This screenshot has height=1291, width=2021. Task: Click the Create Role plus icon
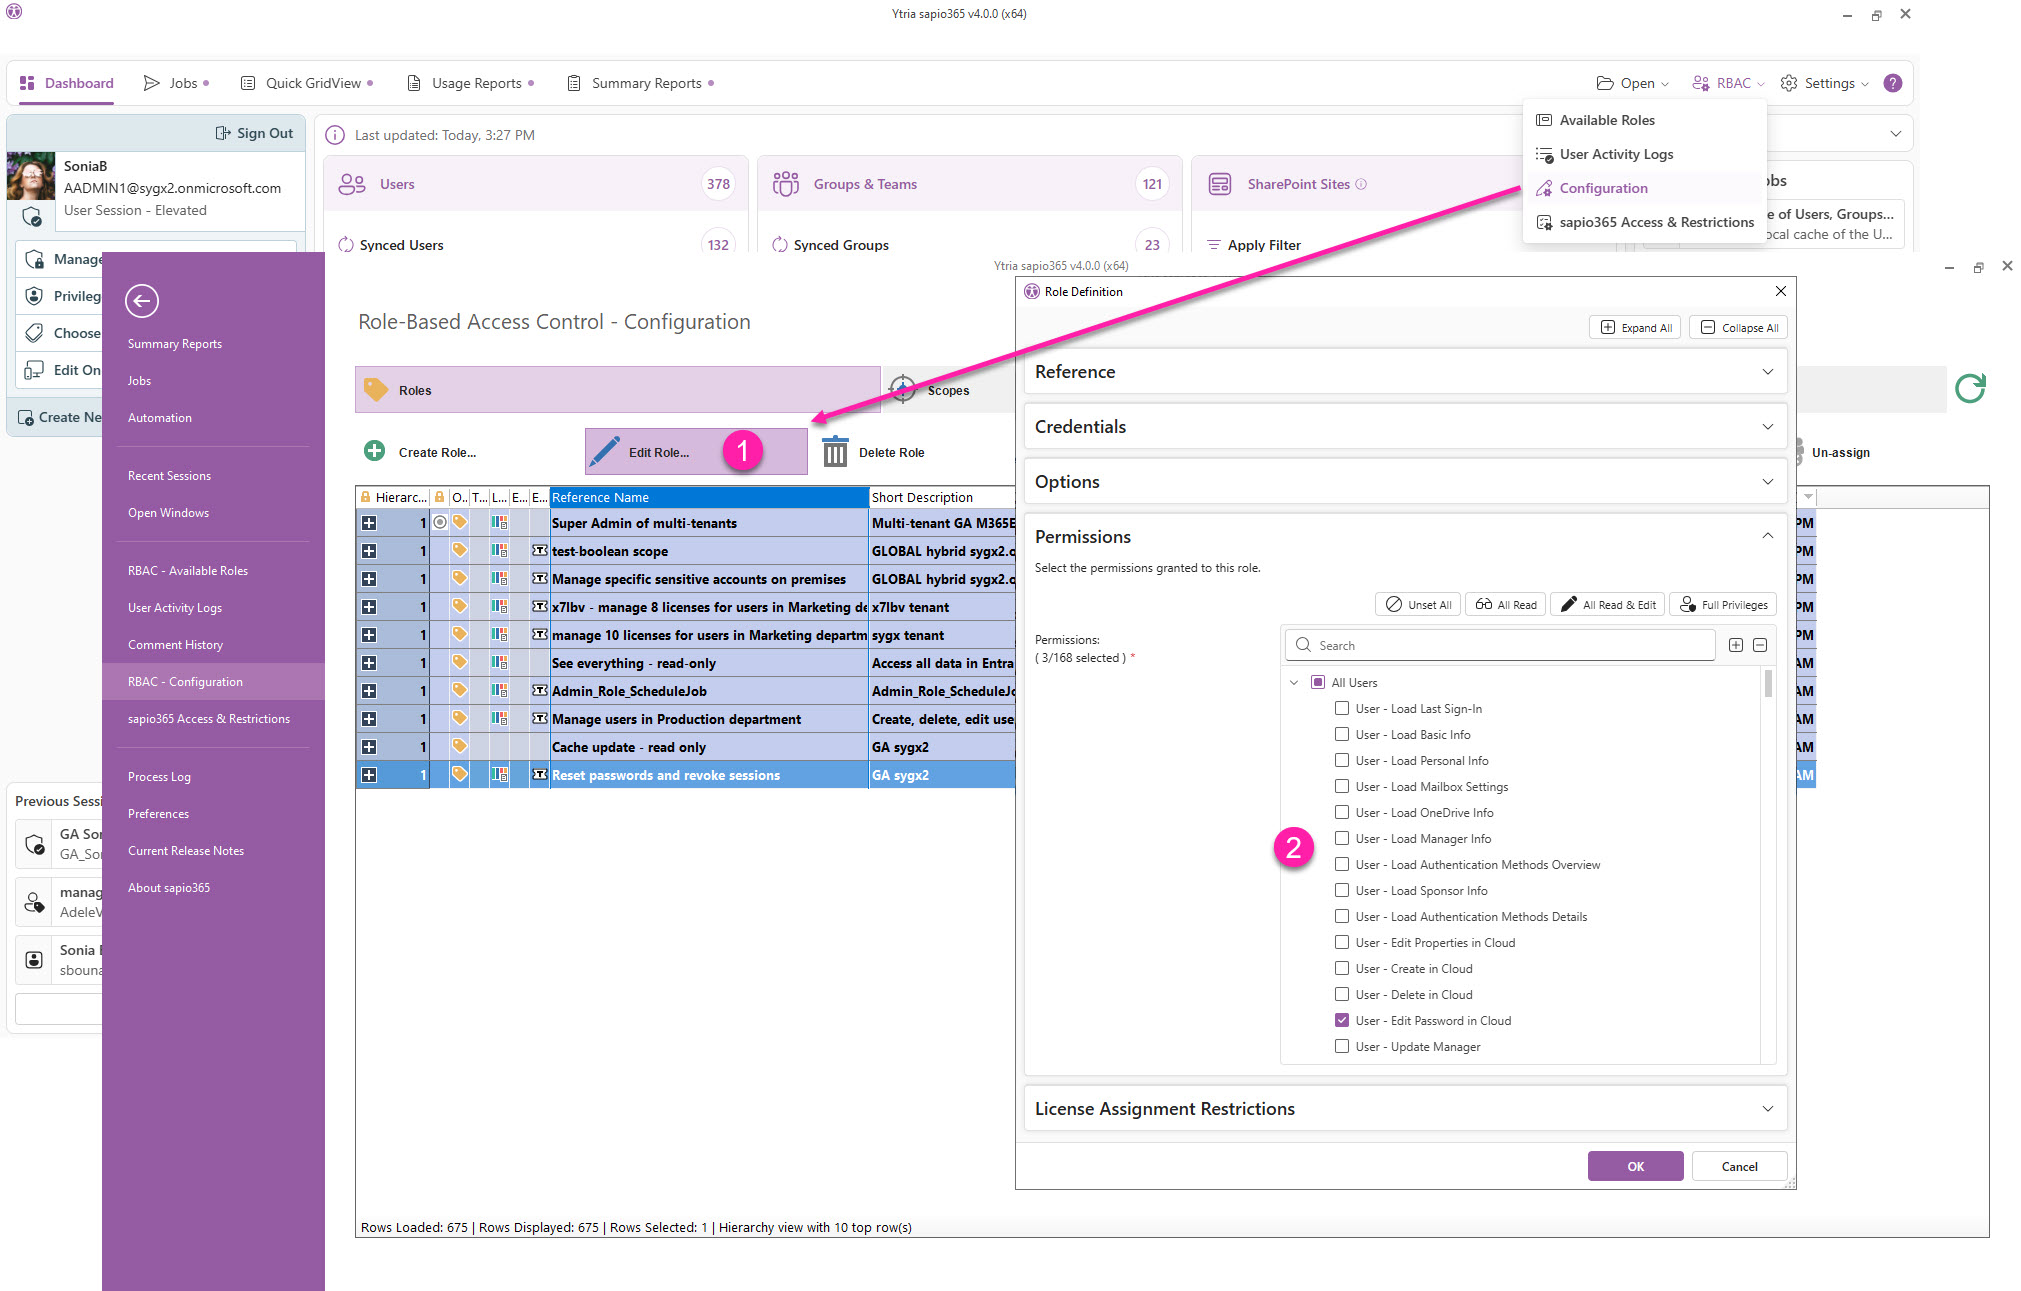pos(375,451)
